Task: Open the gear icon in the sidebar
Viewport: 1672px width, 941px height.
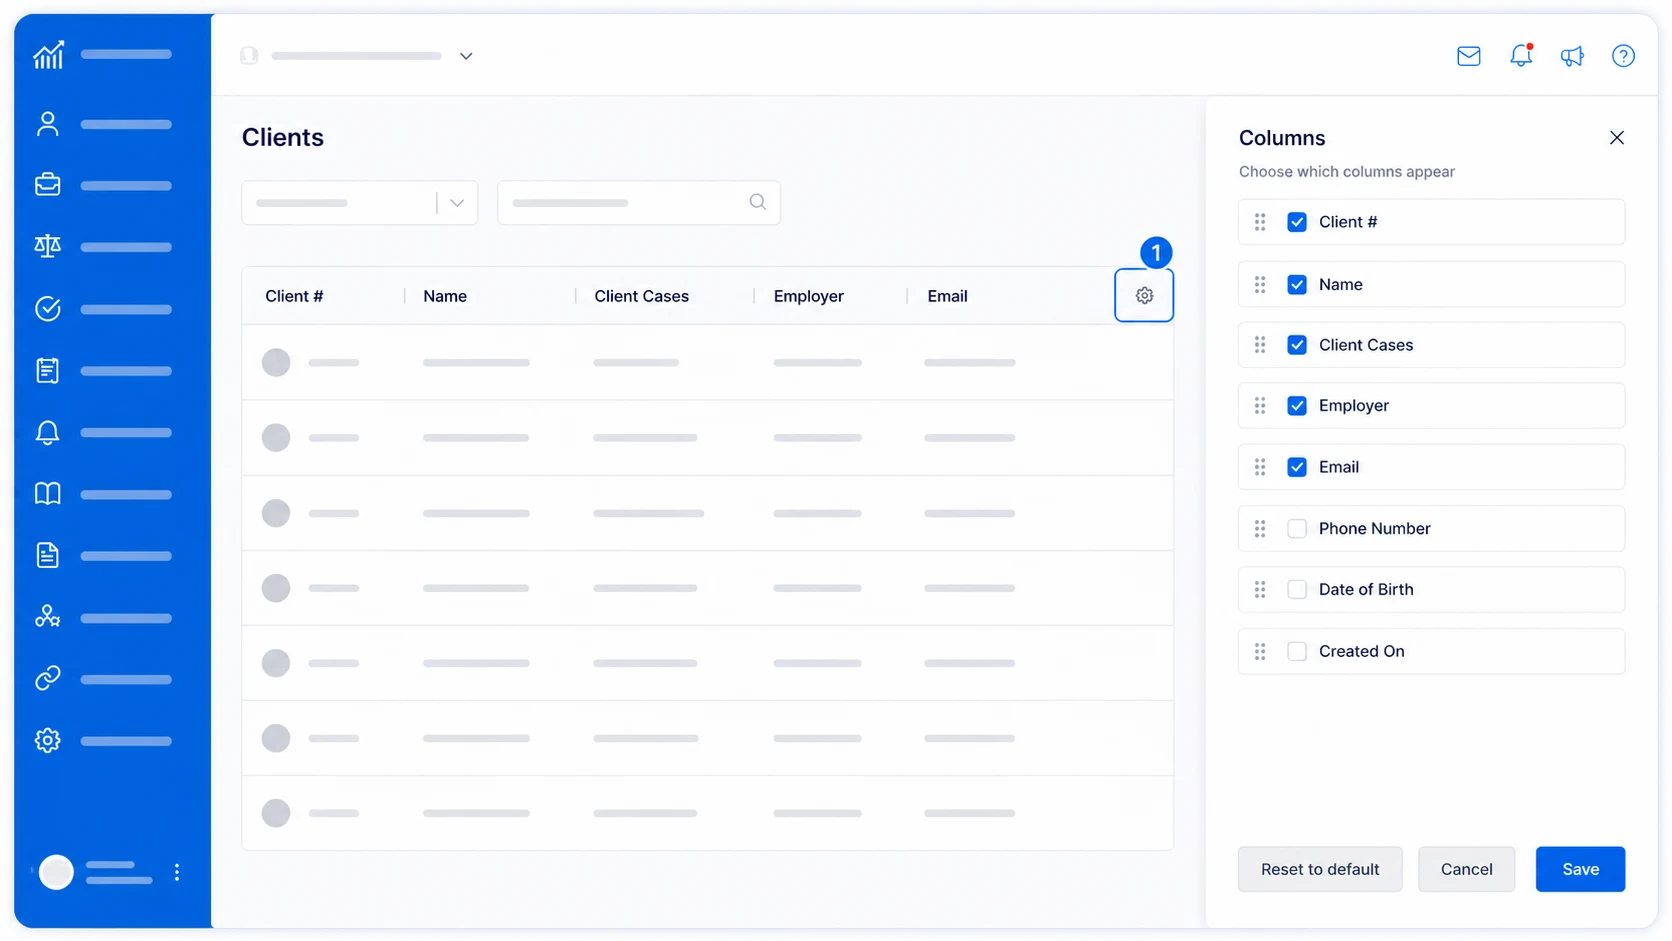Action: (x=48, y=740)
